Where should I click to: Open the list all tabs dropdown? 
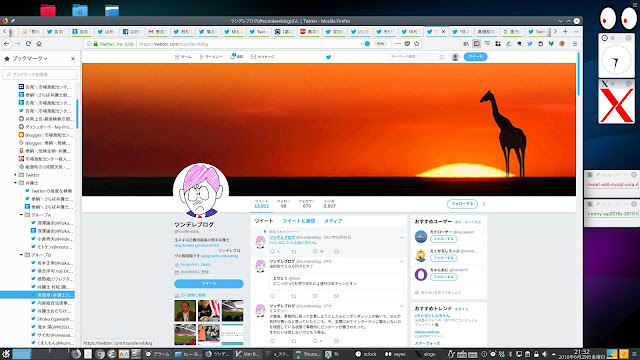tap(576, 31)
